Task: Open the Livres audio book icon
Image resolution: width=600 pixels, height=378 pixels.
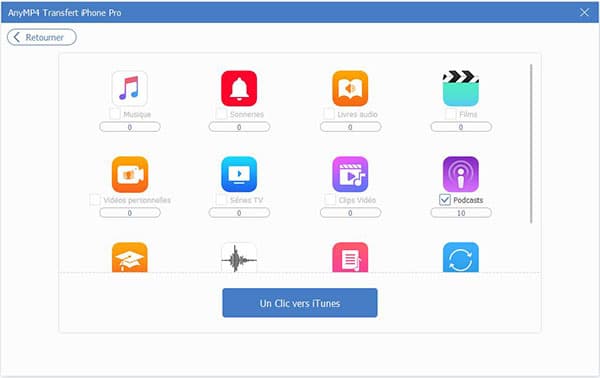Action: (x=350, y=88)
